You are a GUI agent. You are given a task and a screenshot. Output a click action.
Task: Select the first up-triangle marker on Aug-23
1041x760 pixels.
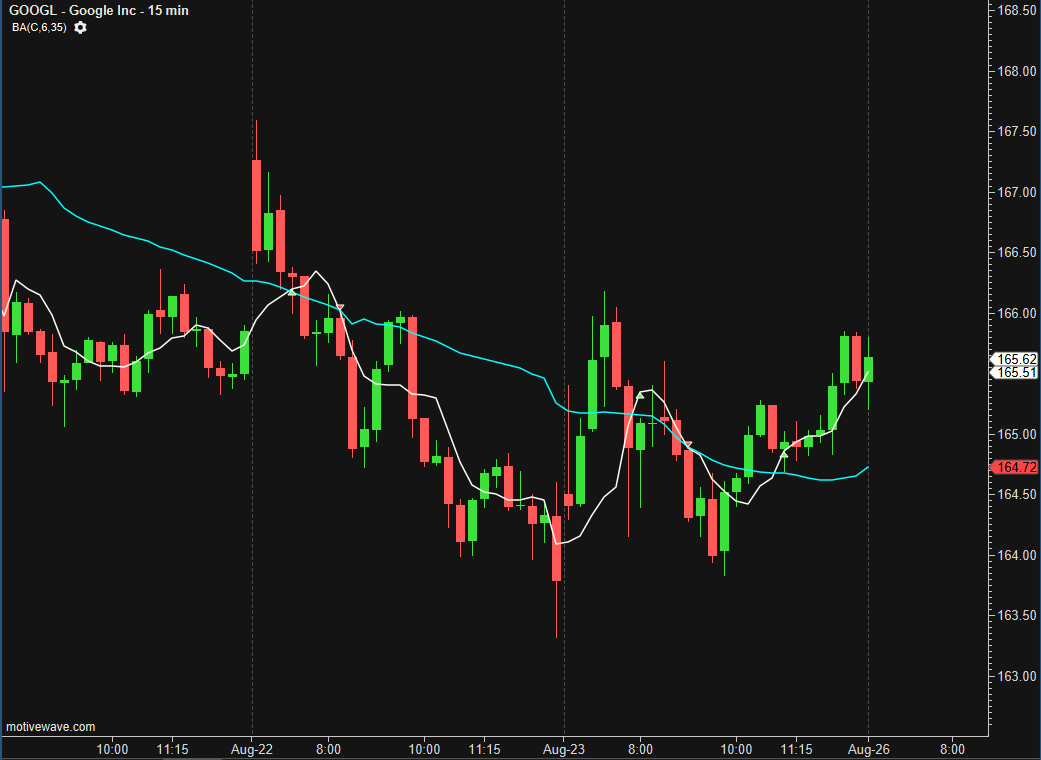(x=640, y=396)
